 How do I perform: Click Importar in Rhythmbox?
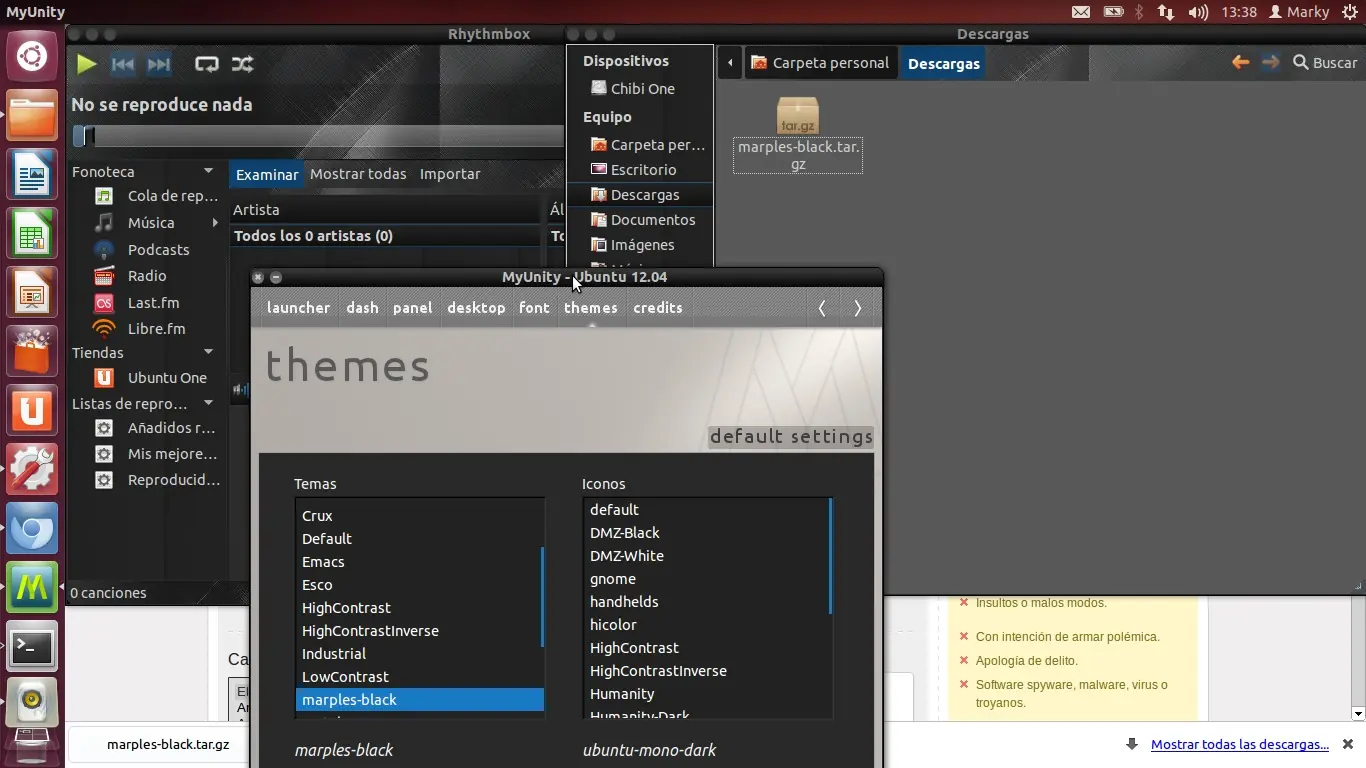[x=450, y=174]
